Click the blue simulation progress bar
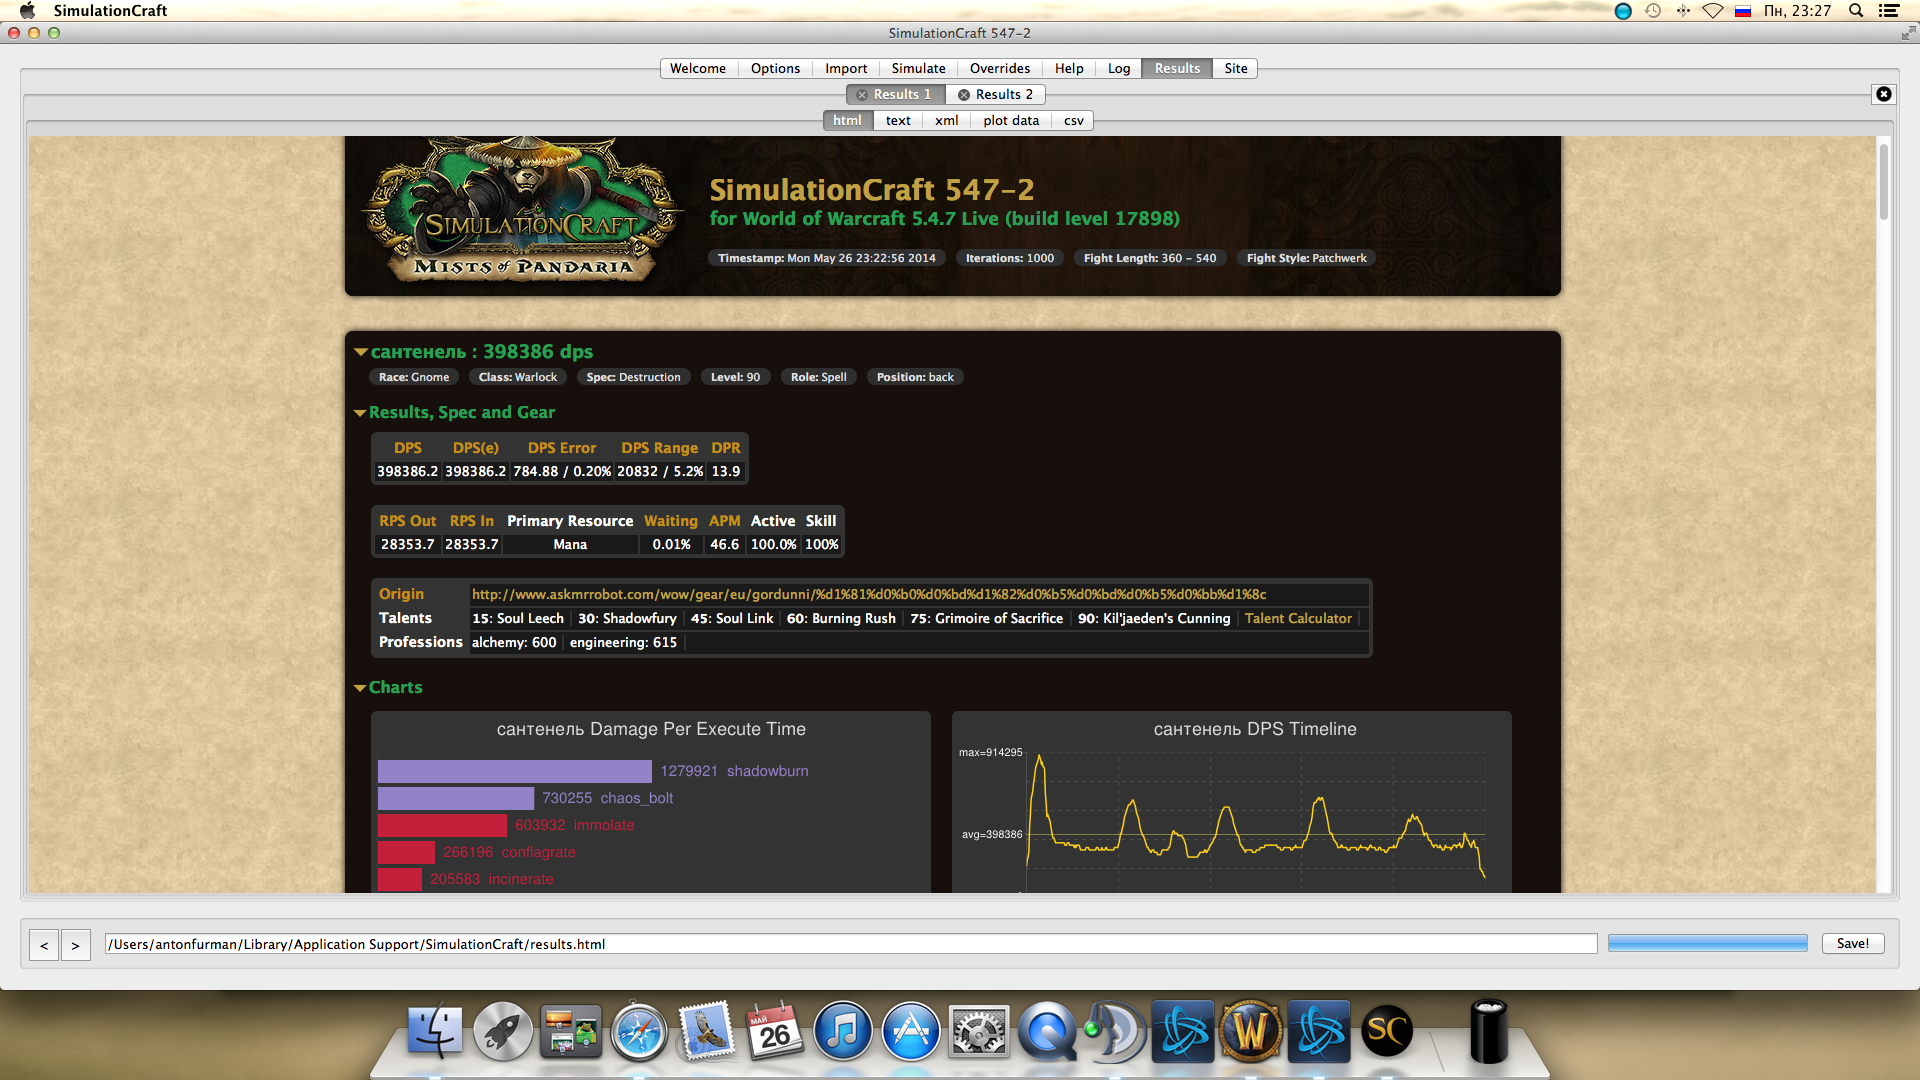This screenshot has height=1080, width=1920. click(x=1708, y=943)
